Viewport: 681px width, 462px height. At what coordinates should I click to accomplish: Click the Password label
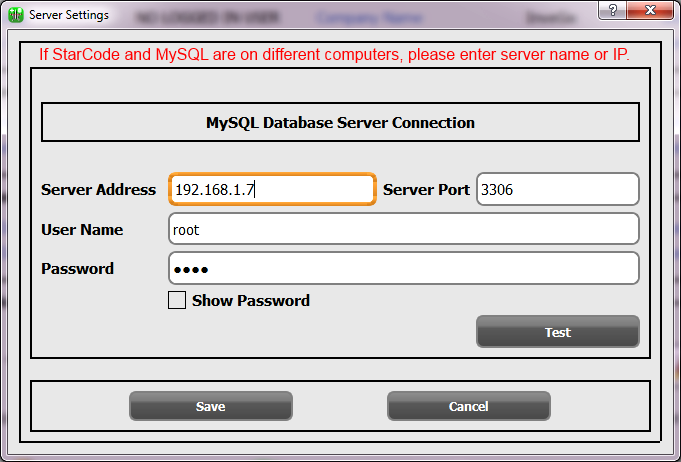pos(77,268)
